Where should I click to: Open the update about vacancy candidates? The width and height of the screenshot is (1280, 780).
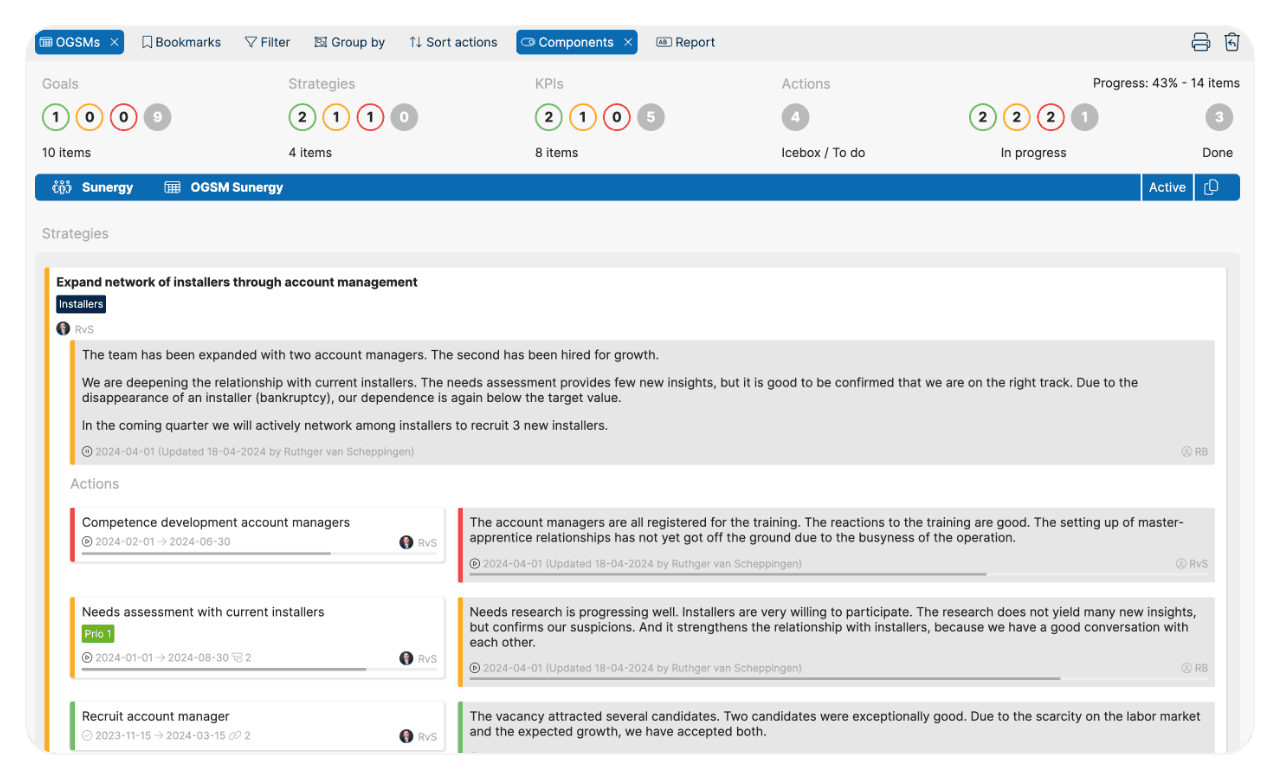click(836, 728)
